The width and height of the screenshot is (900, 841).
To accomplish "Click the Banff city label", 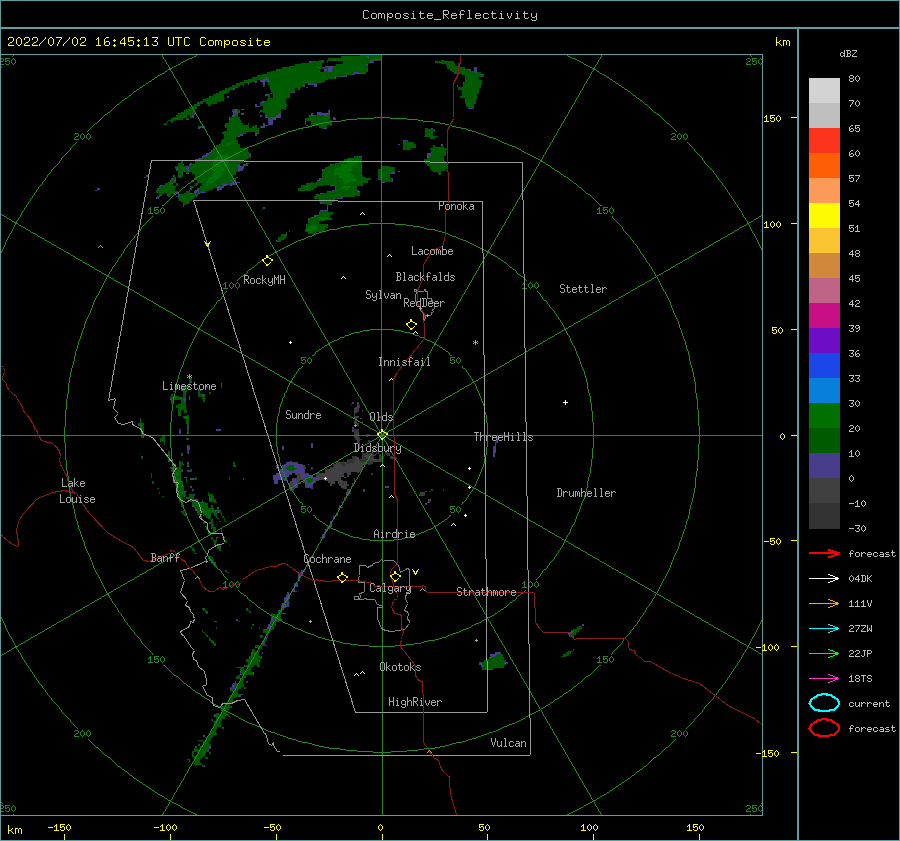I will pos(165,557).
